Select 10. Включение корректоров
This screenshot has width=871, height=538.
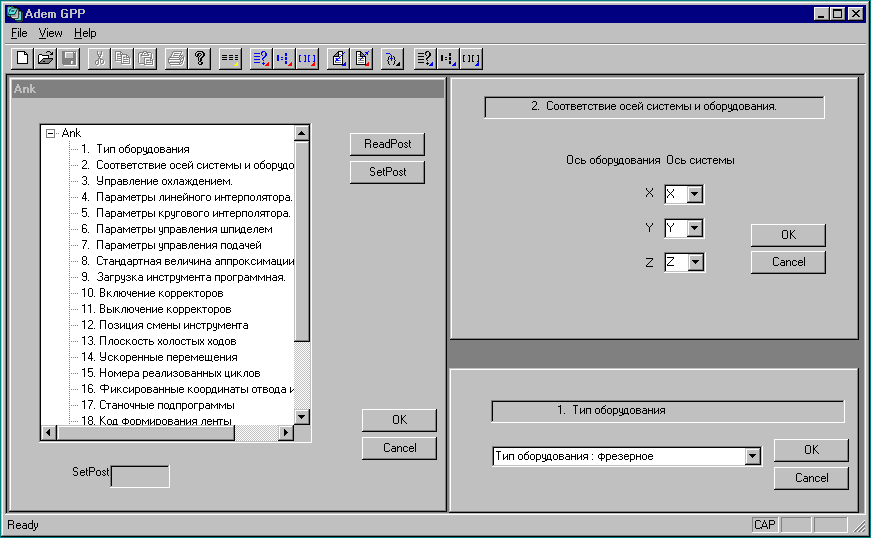152,293
